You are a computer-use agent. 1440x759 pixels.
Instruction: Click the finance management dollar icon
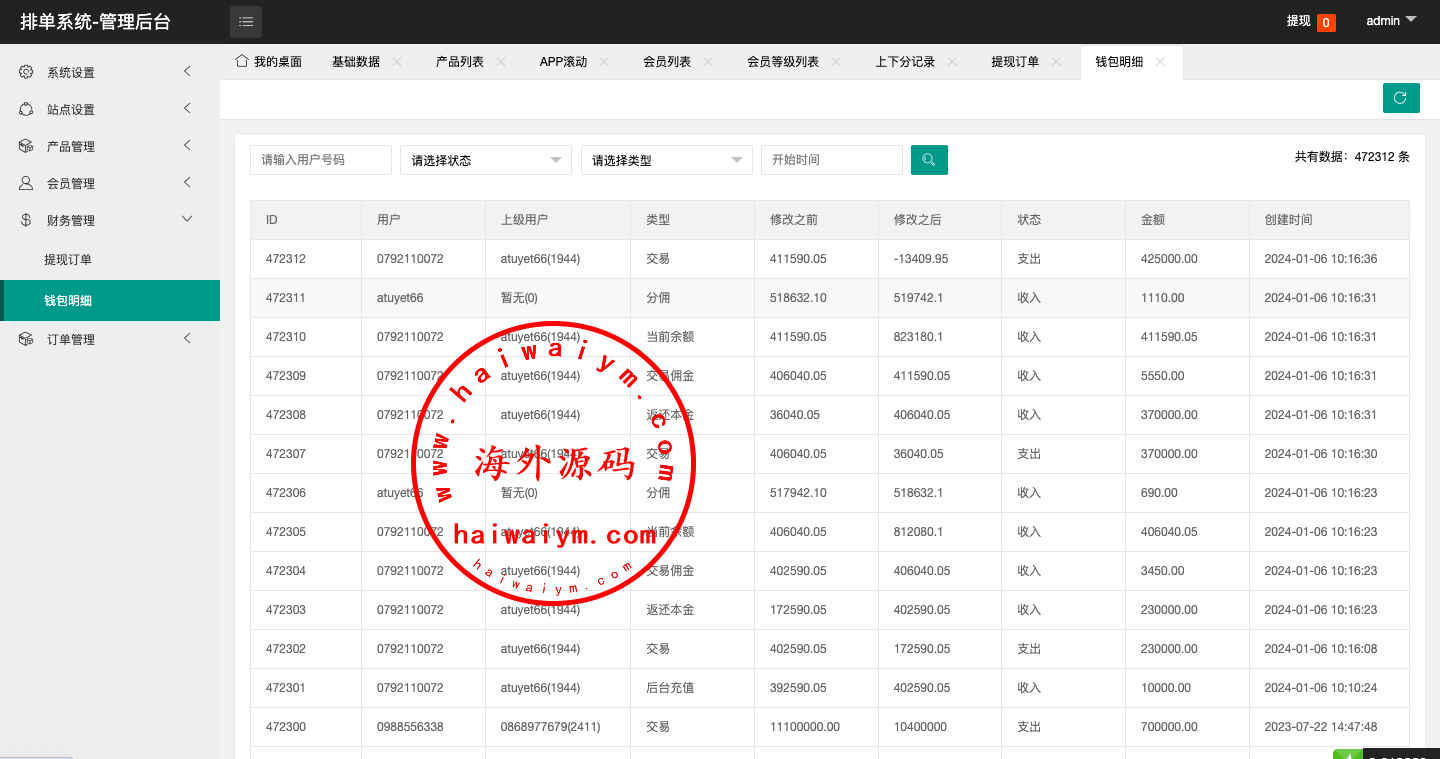pyautogui.click(x=26, y=220)
